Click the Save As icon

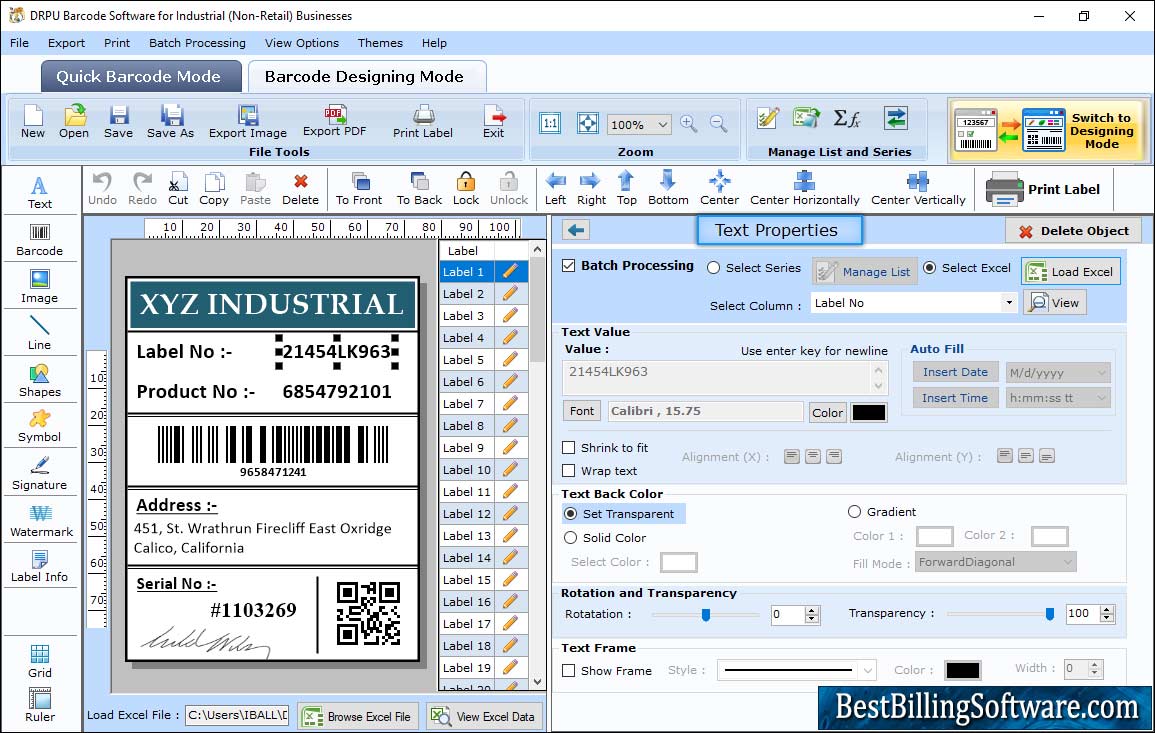click(x=170, y=122)
